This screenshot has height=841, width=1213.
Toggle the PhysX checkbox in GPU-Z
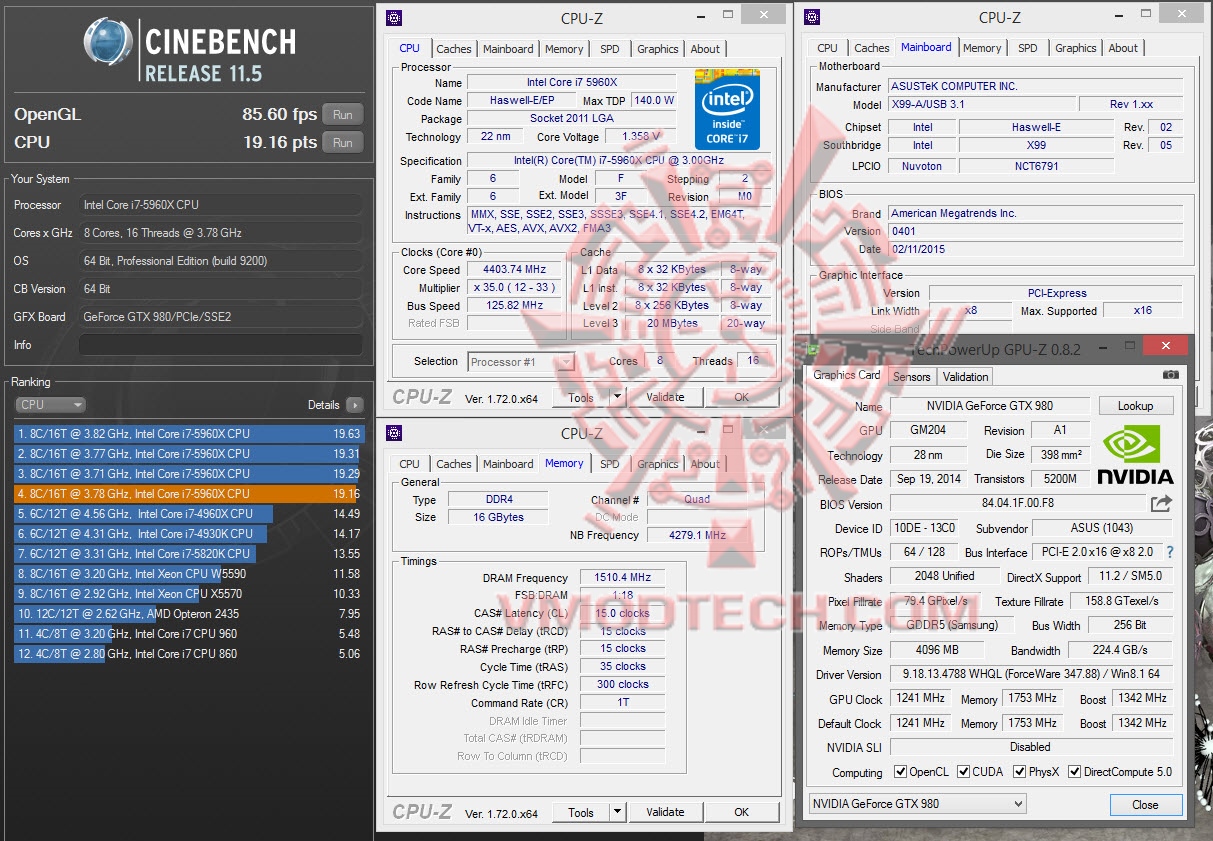coord(1020,771)
